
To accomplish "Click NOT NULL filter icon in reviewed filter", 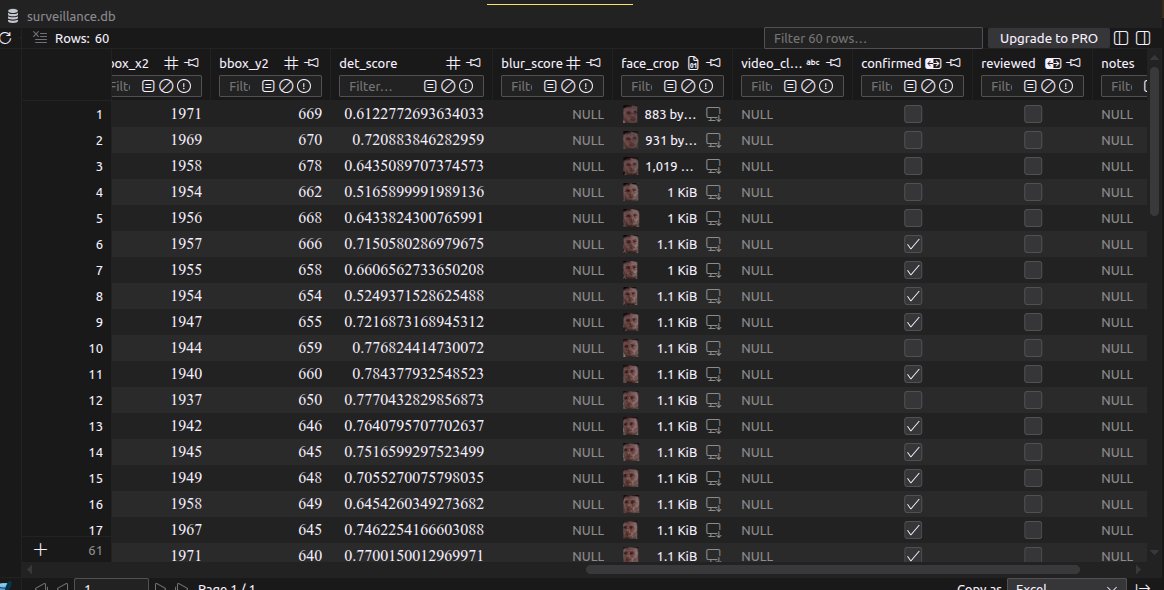I will (1066, 86).
